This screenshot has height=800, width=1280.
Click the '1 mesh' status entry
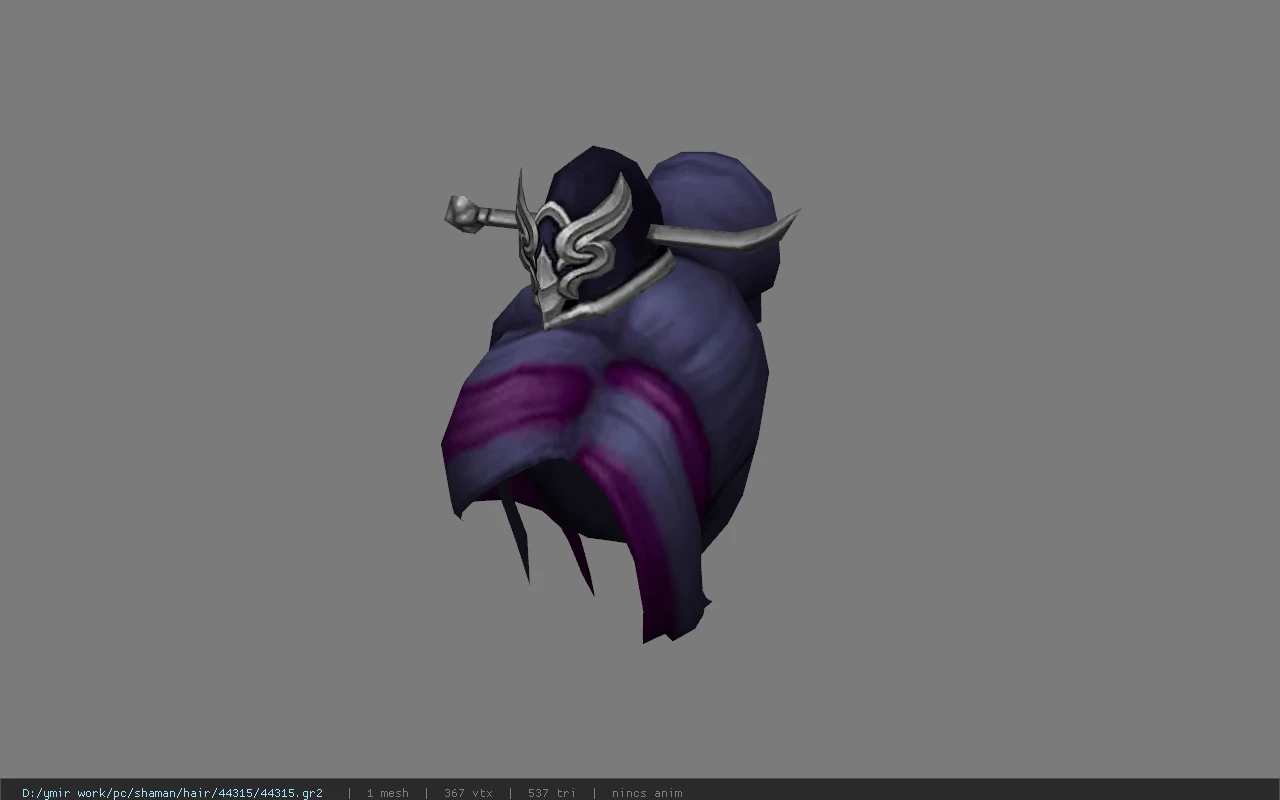point(387,793)
